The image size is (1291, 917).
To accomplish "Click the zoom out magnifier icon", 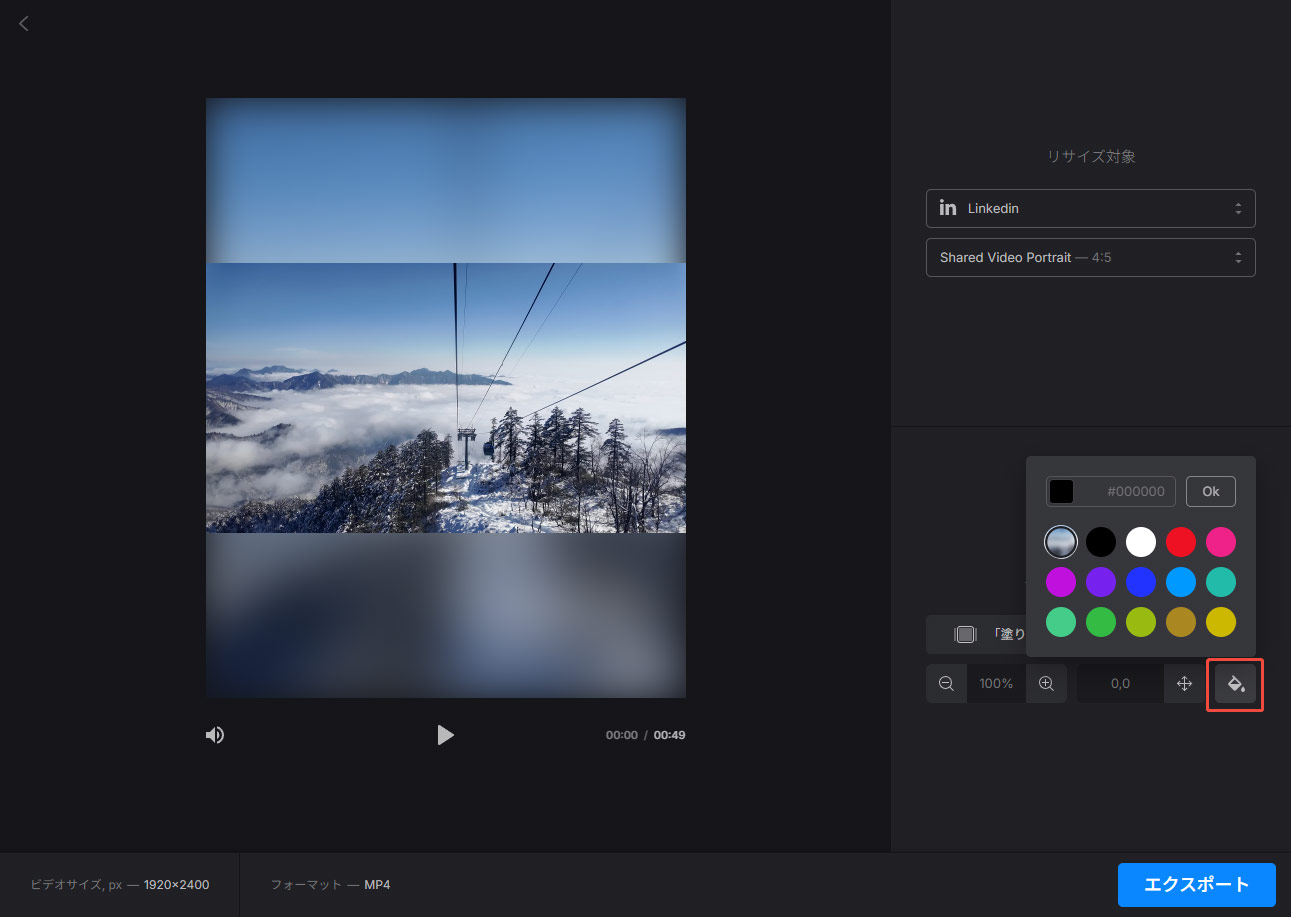I will 946,684.
